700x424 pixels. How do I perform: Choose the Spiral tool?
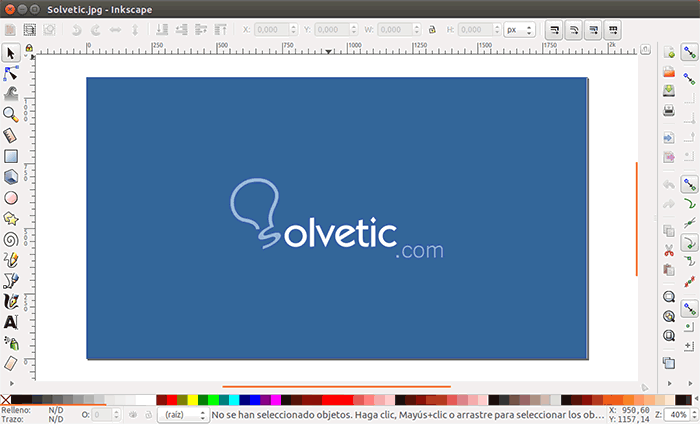[11, 240]
